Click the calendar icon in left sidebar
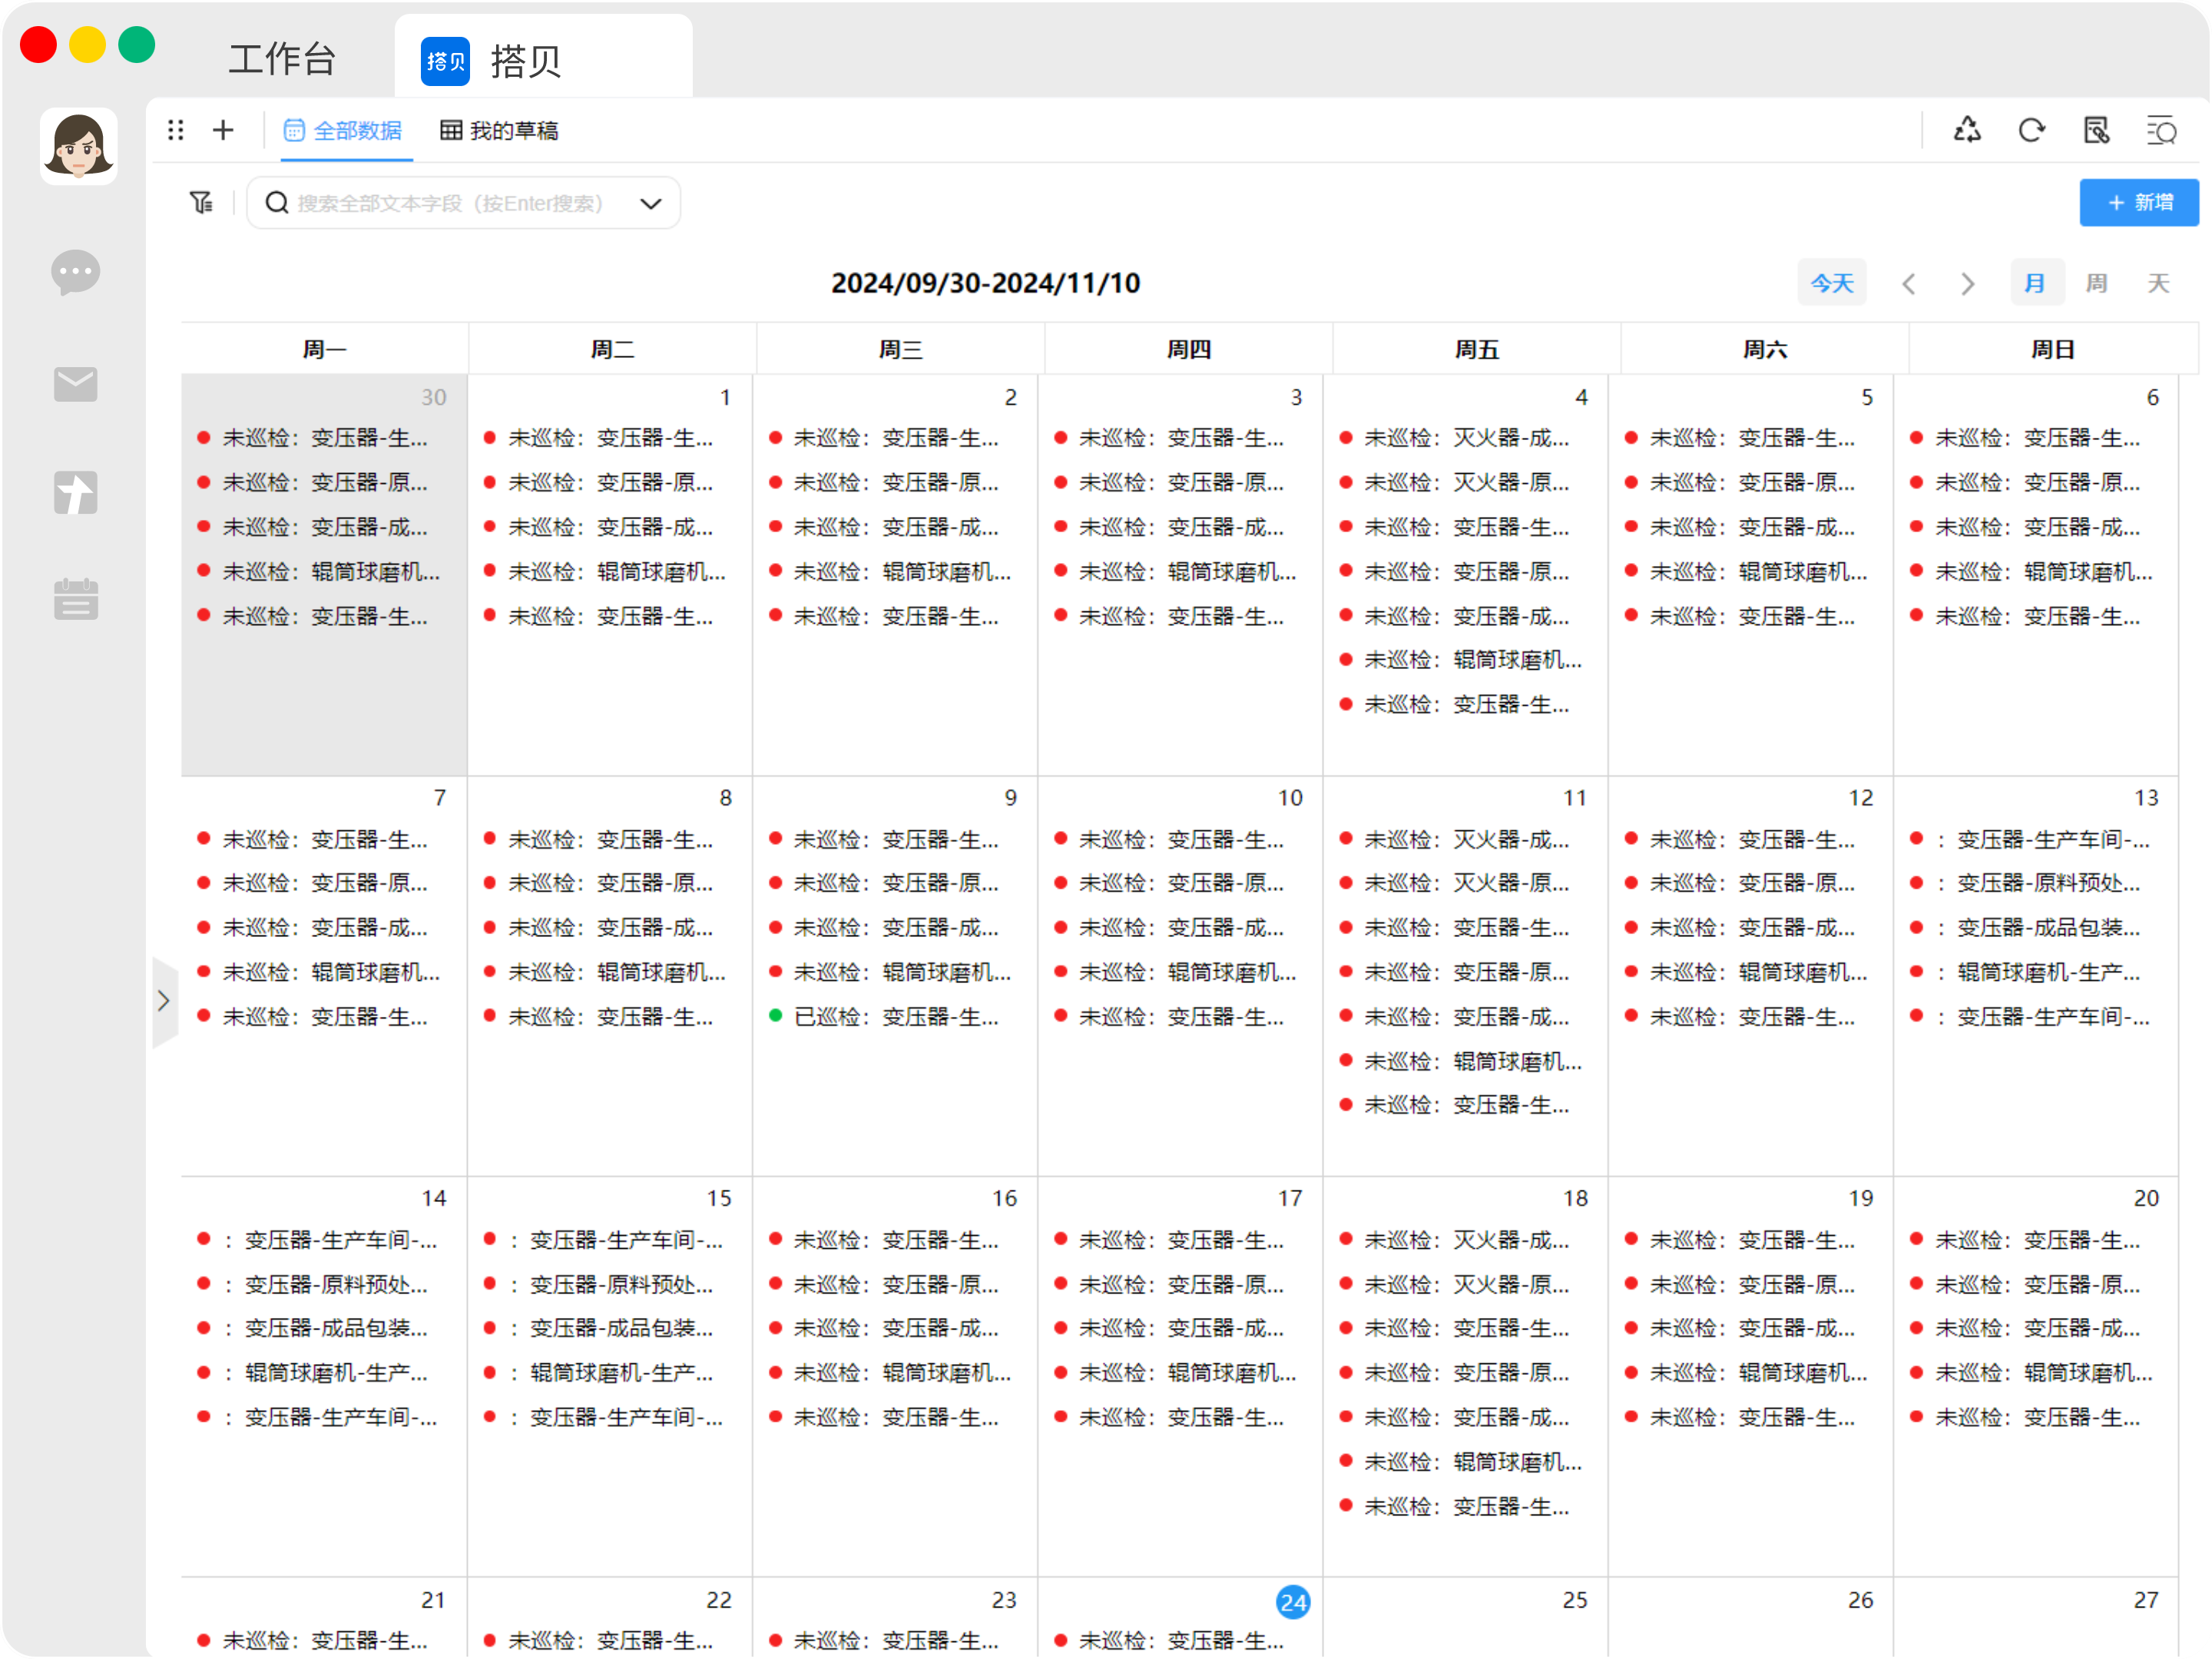Screen dimensions: 2212x1659 tap(76, 599)
